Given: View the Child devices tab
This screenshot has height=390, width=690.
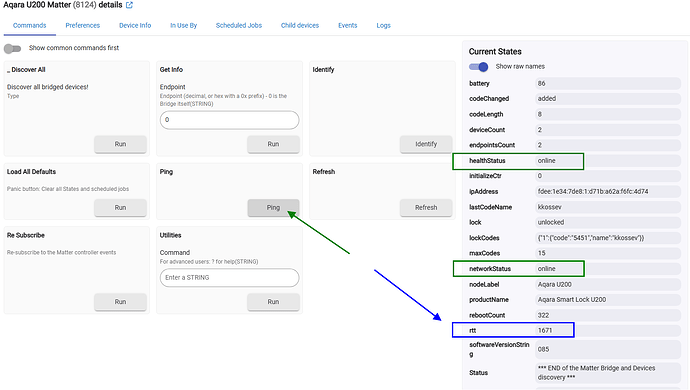Looking at the screenshot, I should pyautogui.click(x=300, y=26).
